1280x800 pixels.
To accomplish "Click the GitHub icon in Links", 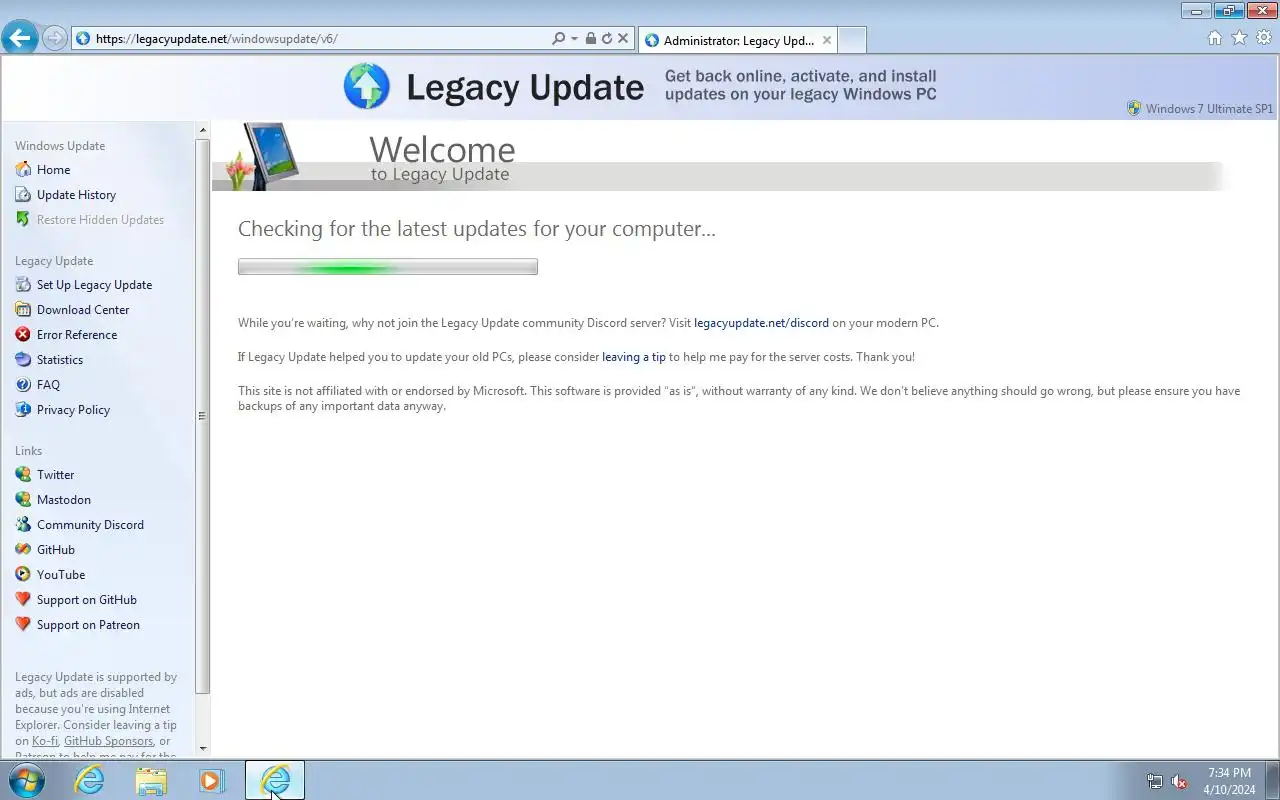I will [23, 549].
